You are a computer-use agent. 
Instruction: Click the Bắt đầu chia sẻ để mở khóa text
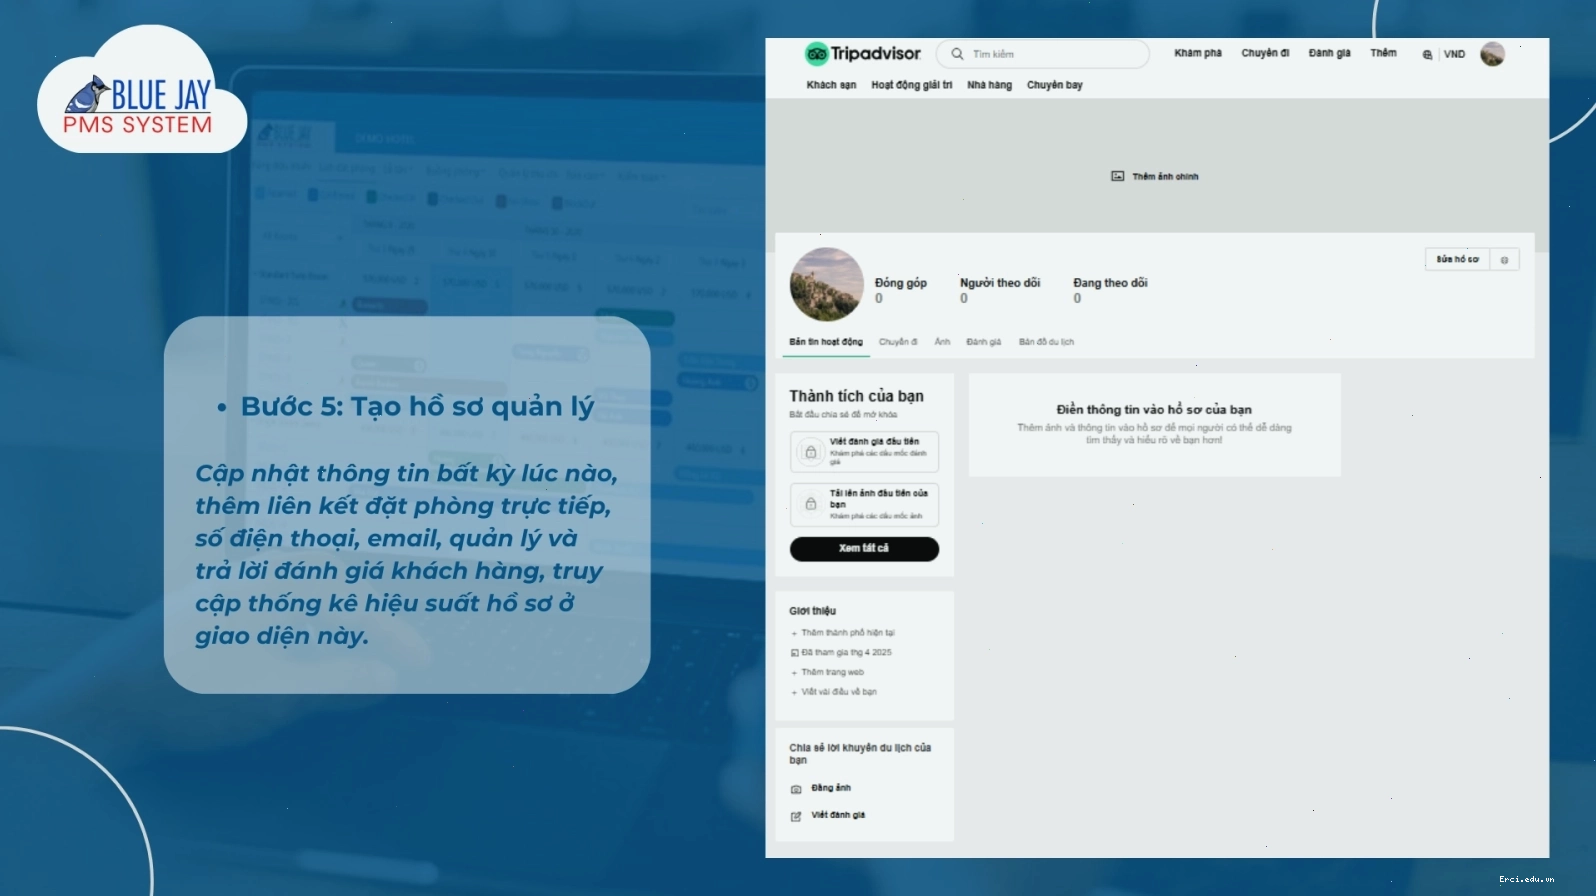coord(843,414)
